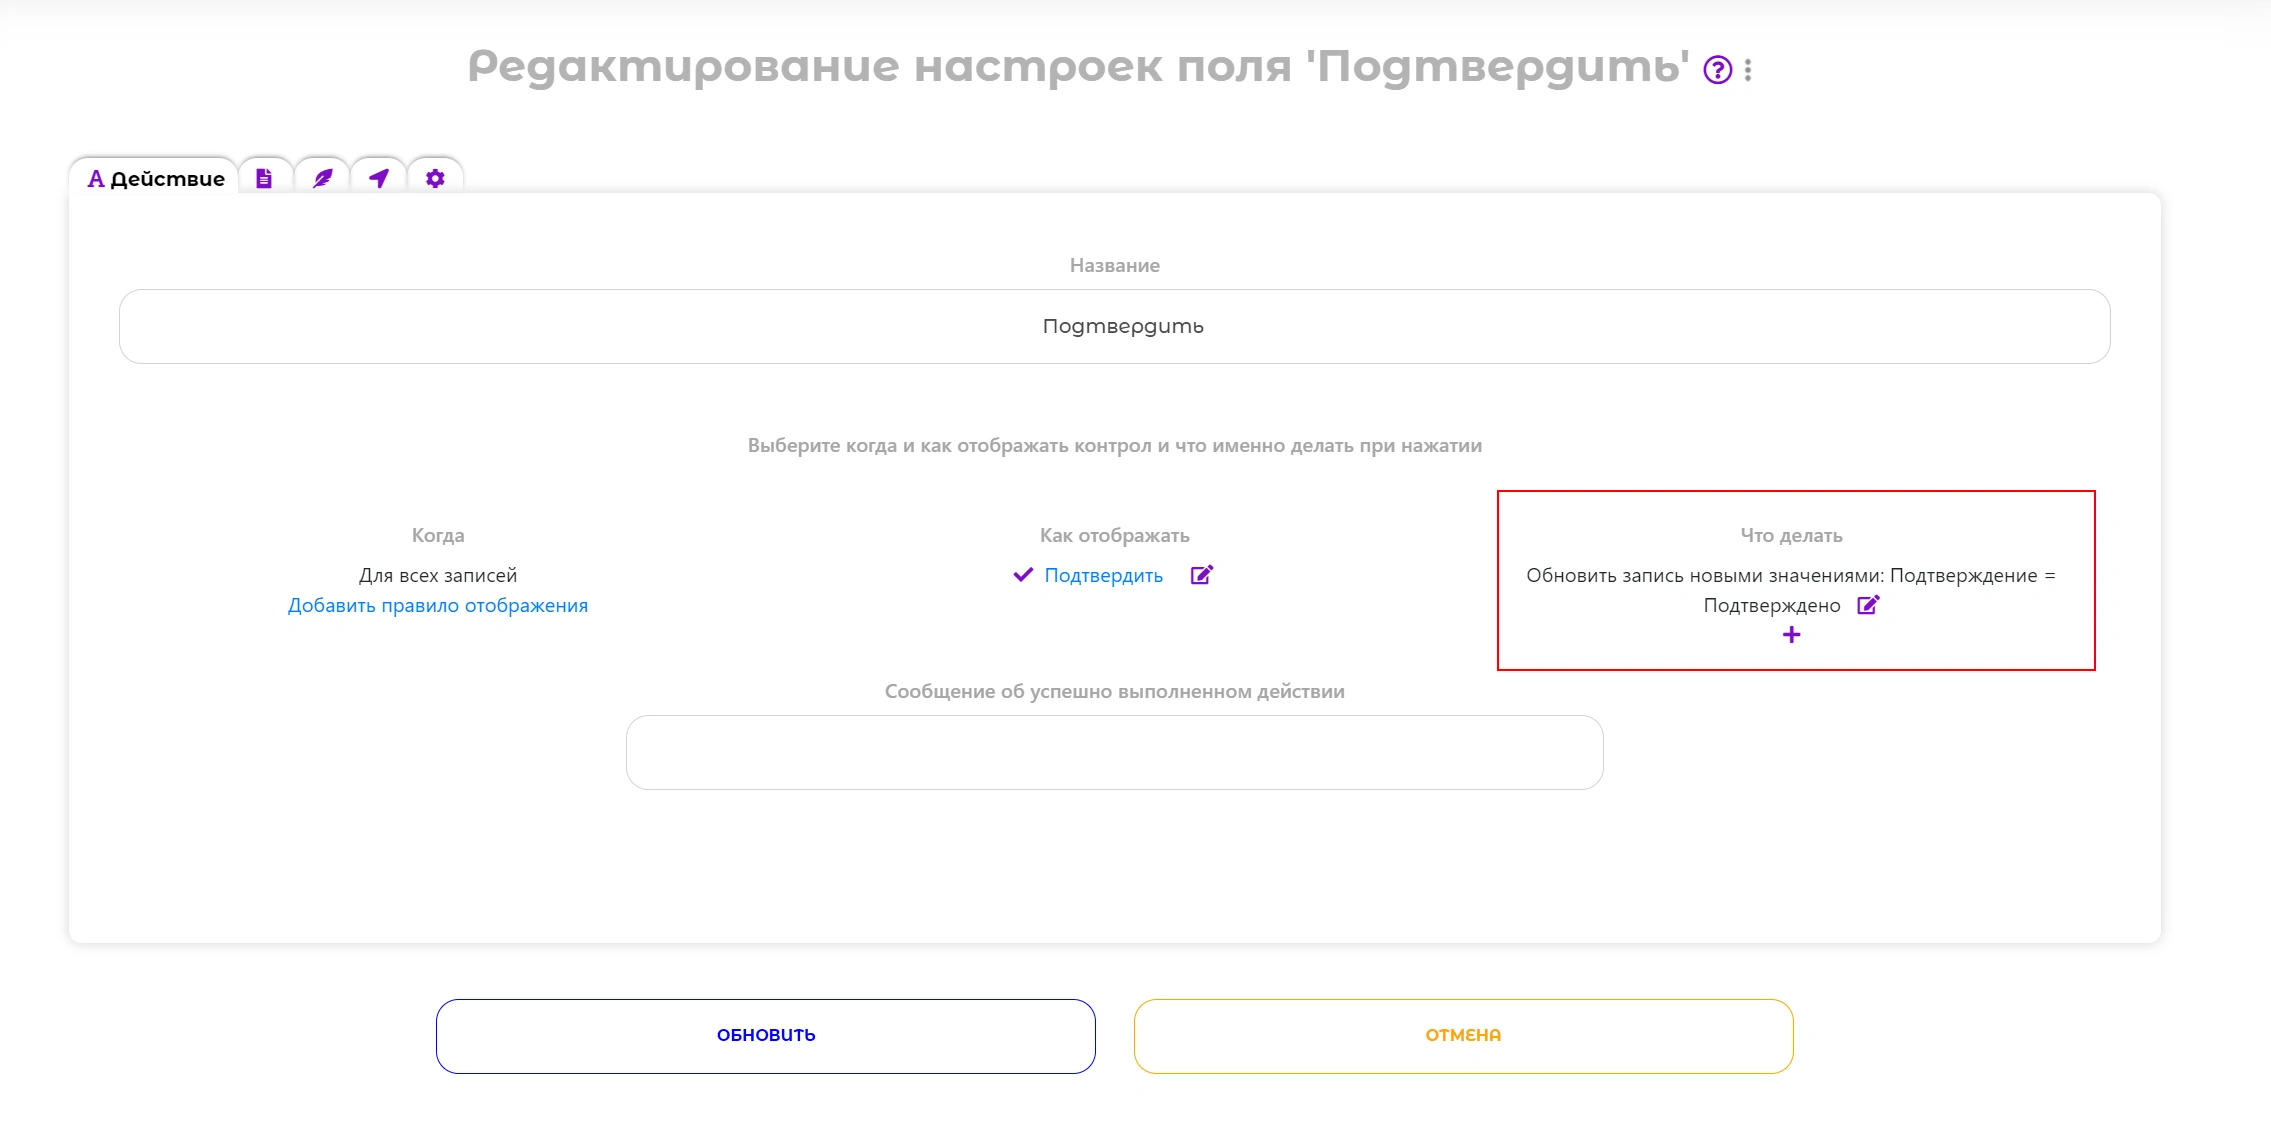
Task: Click the checkmark icon before Подтвердить
Action: (1022, 575)
